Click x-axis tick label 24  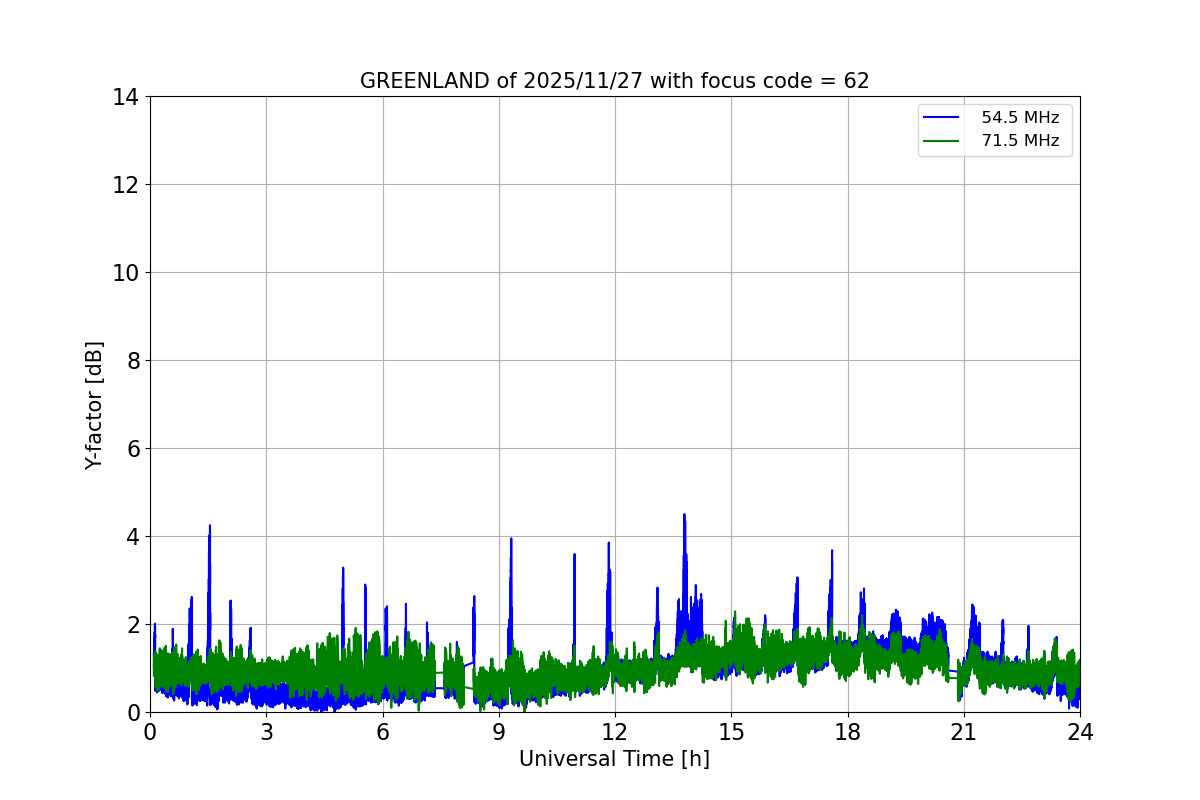click(1080, 732)
